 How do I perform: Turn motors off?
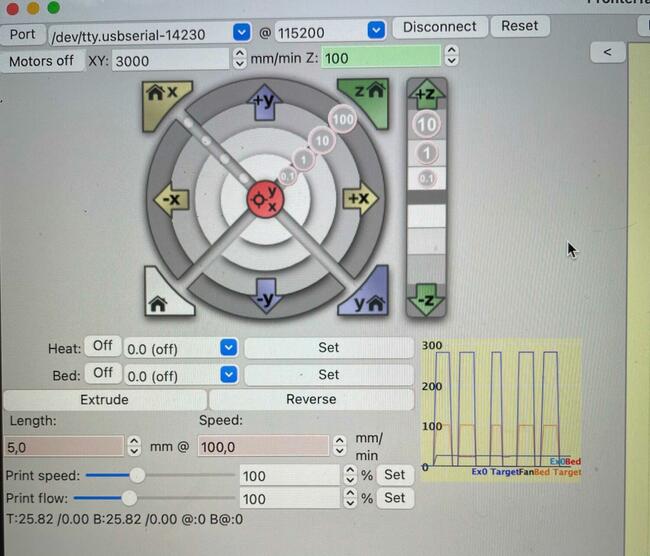point(42,61)
